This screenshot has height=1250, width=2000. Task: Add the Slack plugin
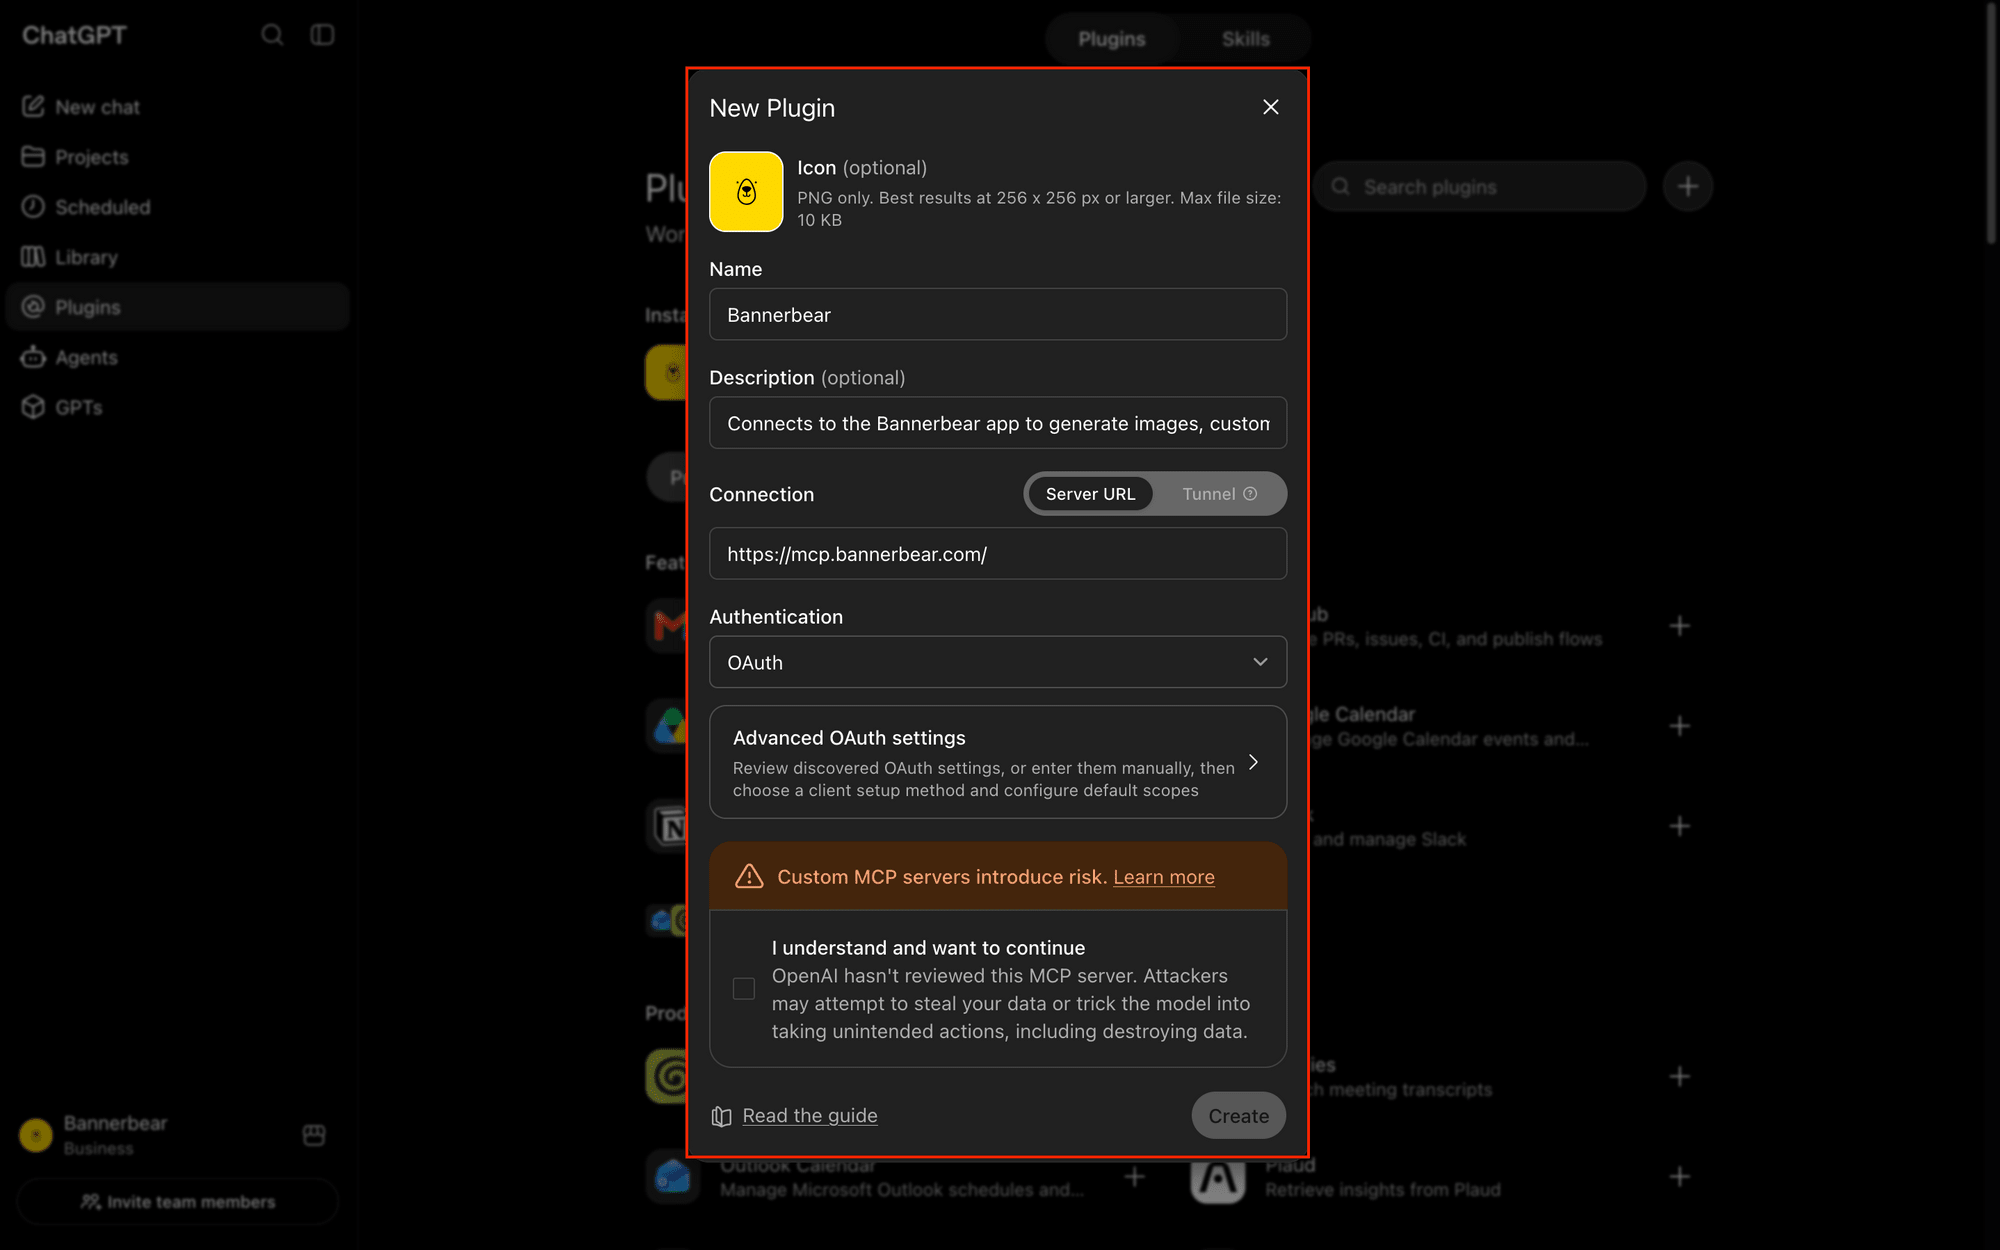[x=1680, y=826]
